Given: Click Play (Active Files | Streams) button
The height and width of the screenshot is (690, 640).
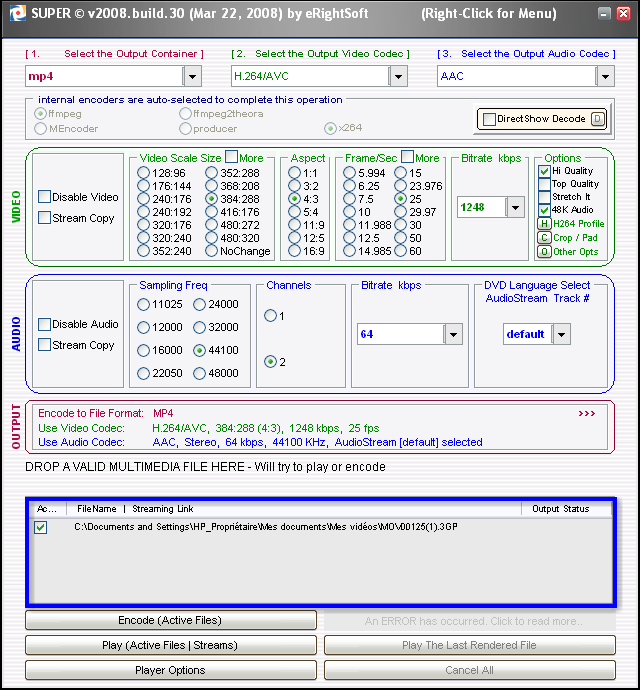Looking at the screenshot, I should click(171, 646).
